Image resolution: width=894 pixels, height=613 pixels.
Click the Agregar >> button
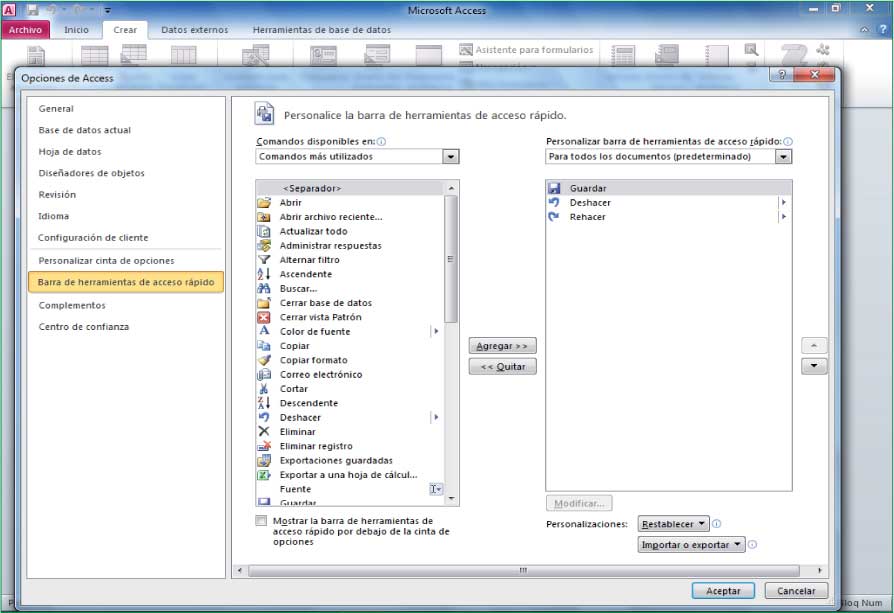(502, 346)
